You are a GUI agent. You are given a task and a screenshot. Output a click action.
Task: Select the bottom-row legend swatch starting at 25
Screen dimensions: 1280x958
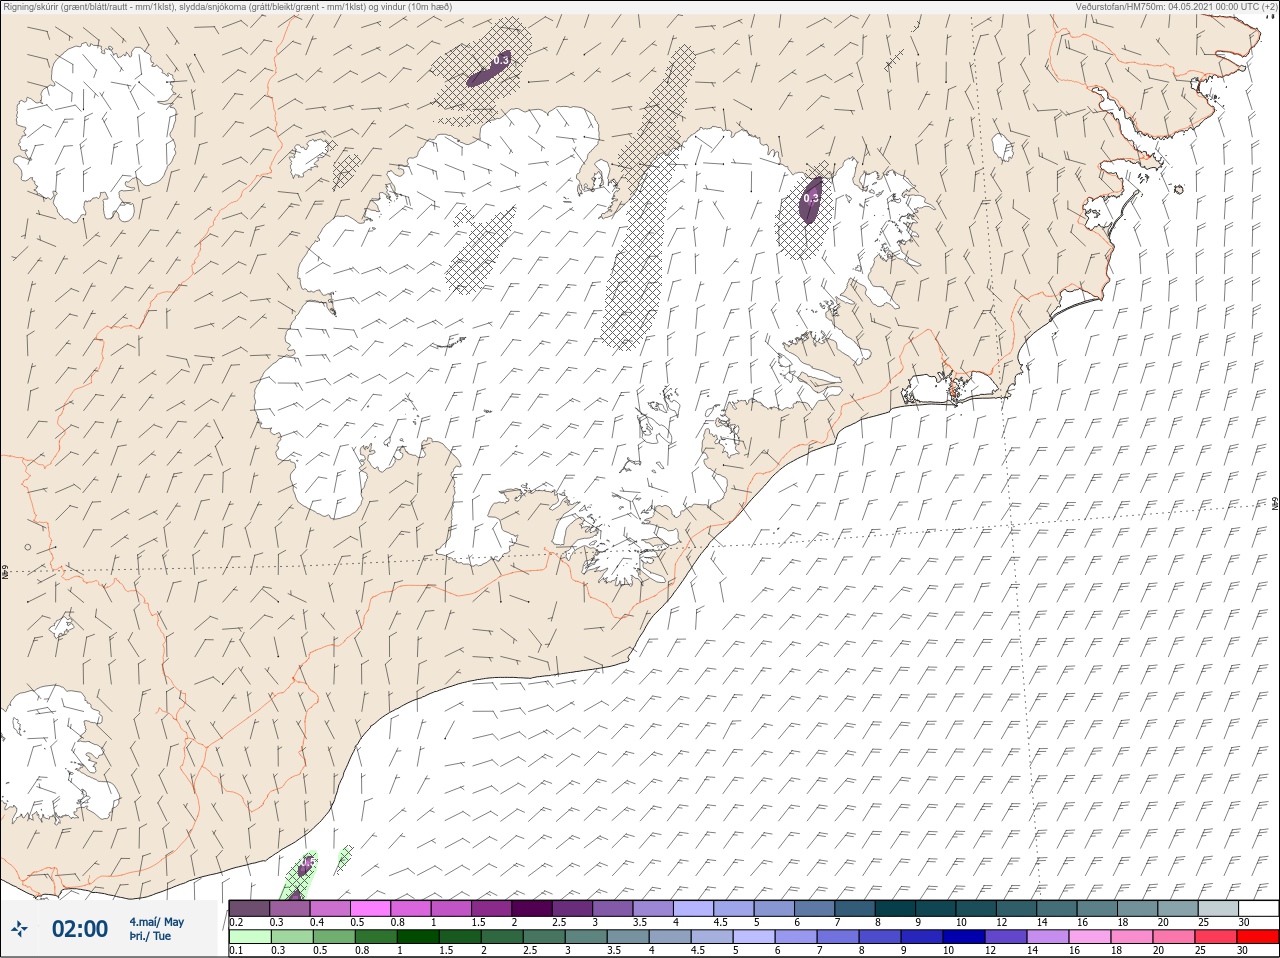1216,937
